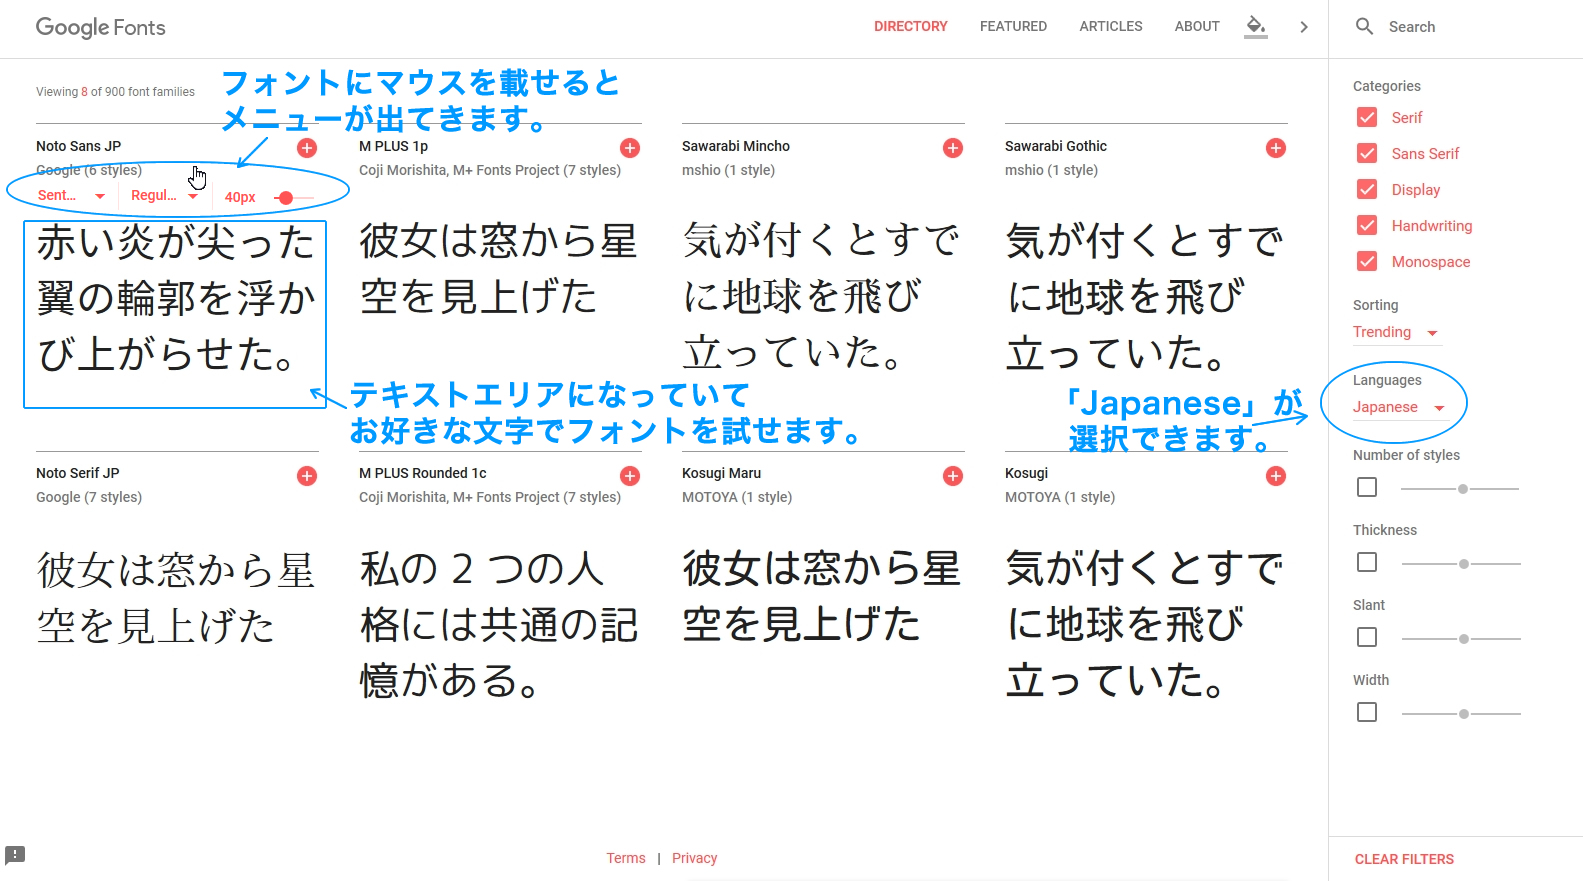
Task: Click the Thickness slider handle
Action: click(x=1464, y=564)
